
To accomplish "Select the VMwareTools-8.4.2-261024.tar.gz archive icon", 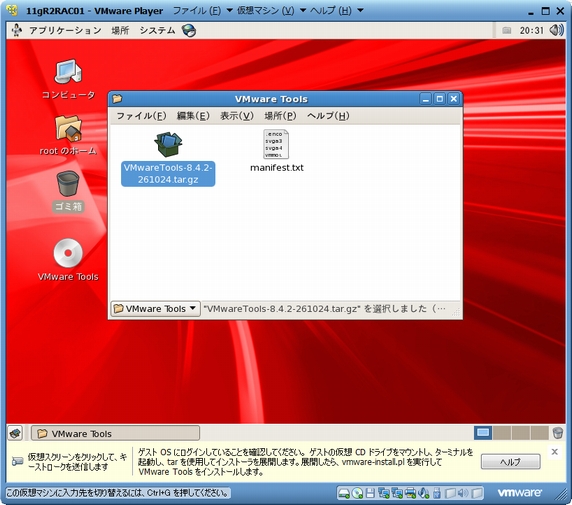I will [x=168, y=144].
